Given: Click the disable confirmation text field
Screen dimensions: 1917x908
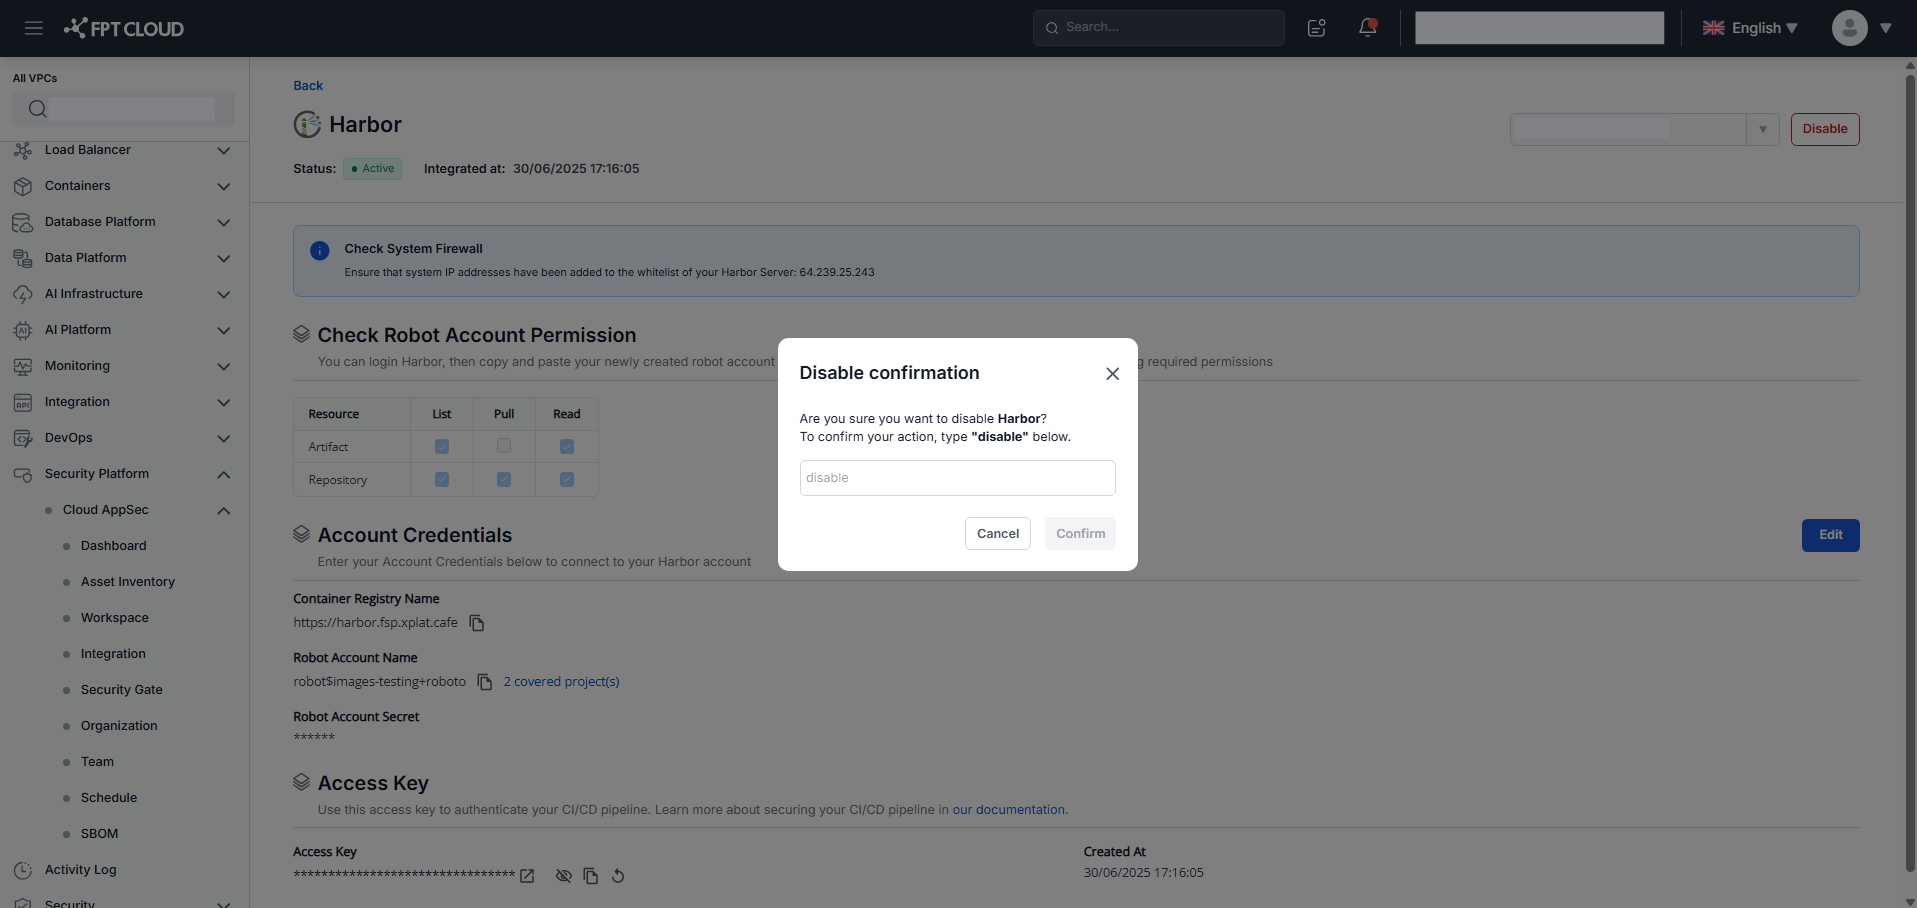Looking at the screenshot, I should pos(958,478).
